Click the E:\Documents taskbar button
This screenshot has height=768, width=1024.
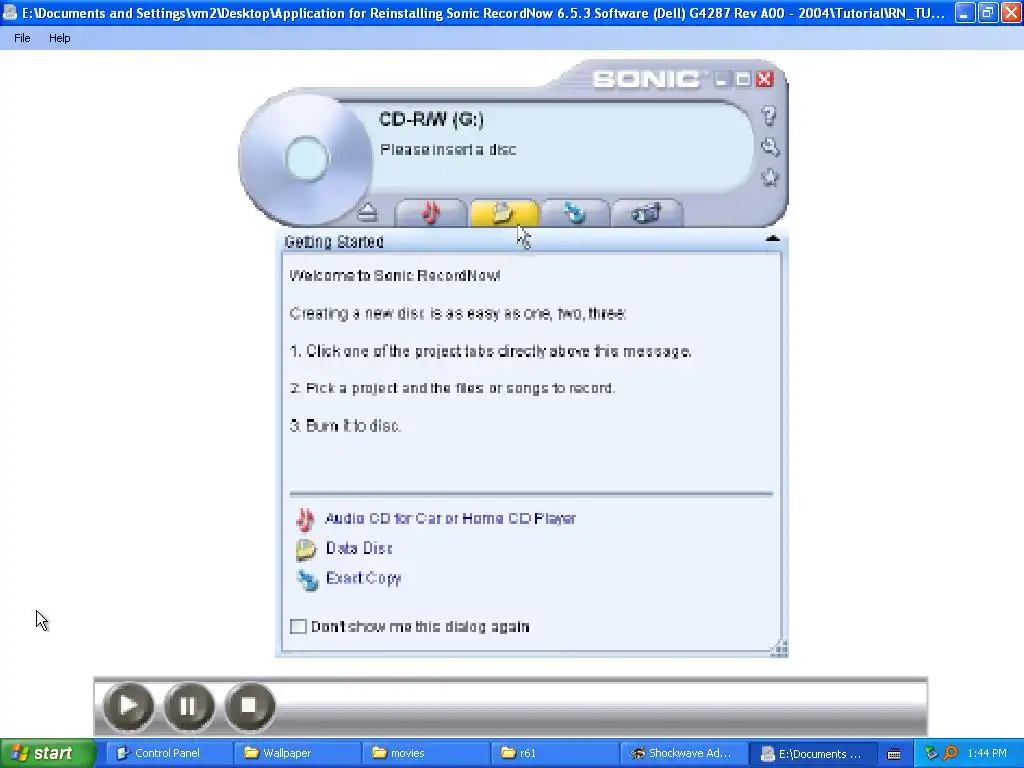(x=811, y=753)
